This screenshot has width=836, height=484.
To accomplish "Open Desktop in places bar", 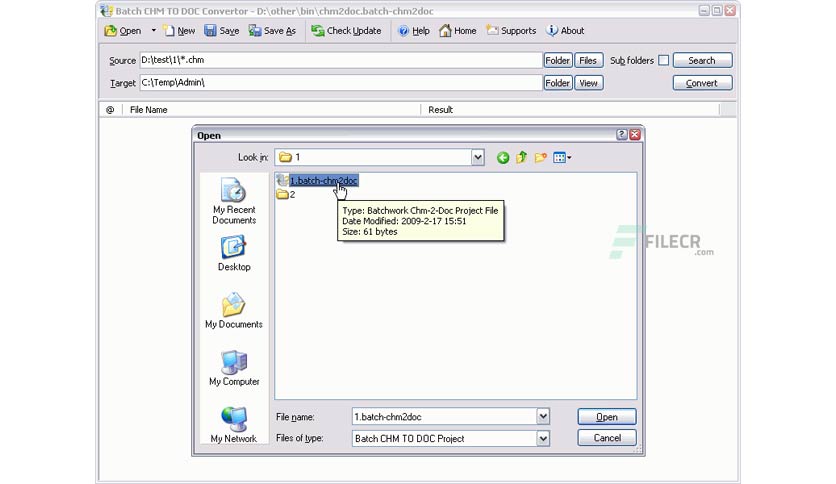I will [234, 254].
